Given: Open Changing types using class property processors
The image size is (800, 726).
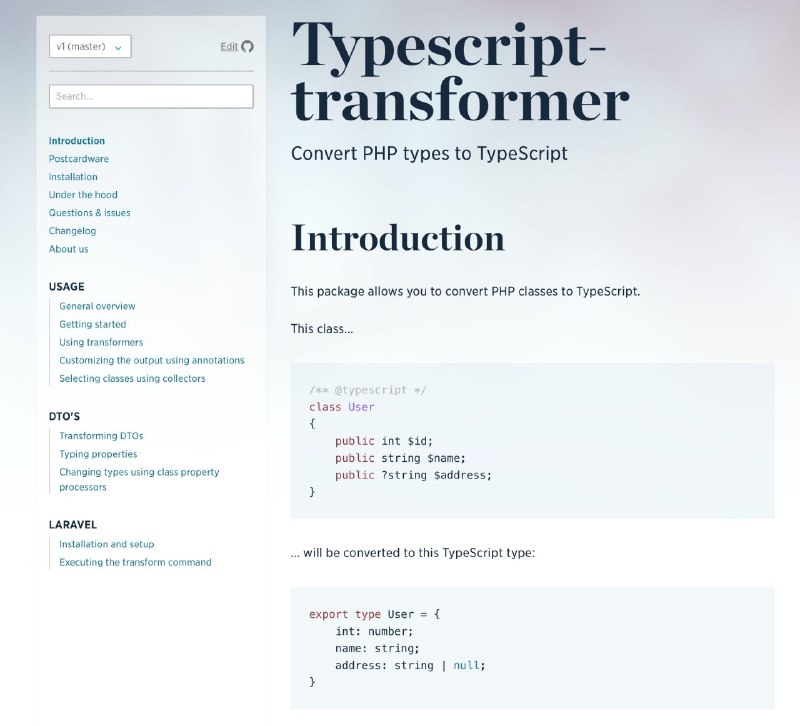Looking at the screenshot, I should 139,480.
